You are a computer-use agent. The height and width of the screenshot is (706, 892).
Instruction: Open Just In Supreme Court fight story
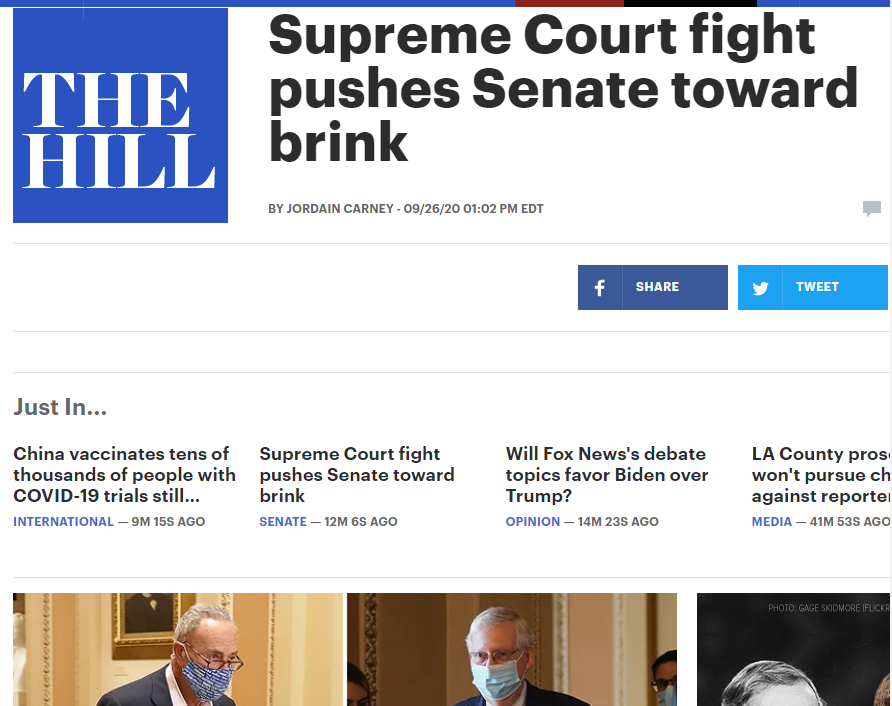point(357,475)
